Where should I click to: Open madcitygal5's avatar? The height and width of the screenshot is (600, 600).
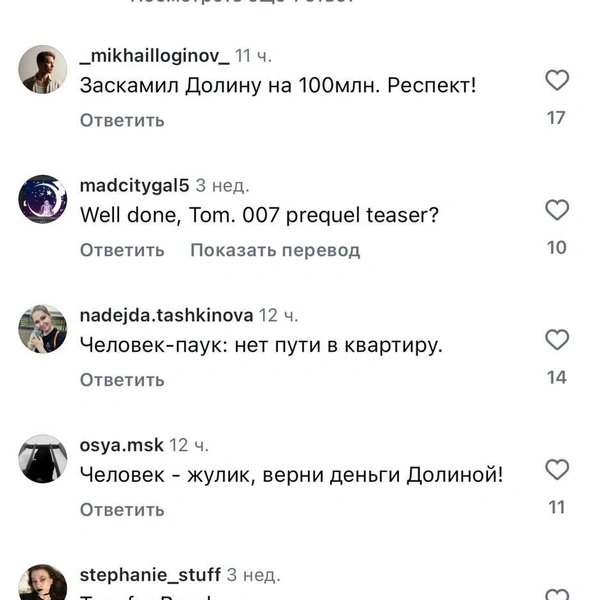(x=43, y=199)
